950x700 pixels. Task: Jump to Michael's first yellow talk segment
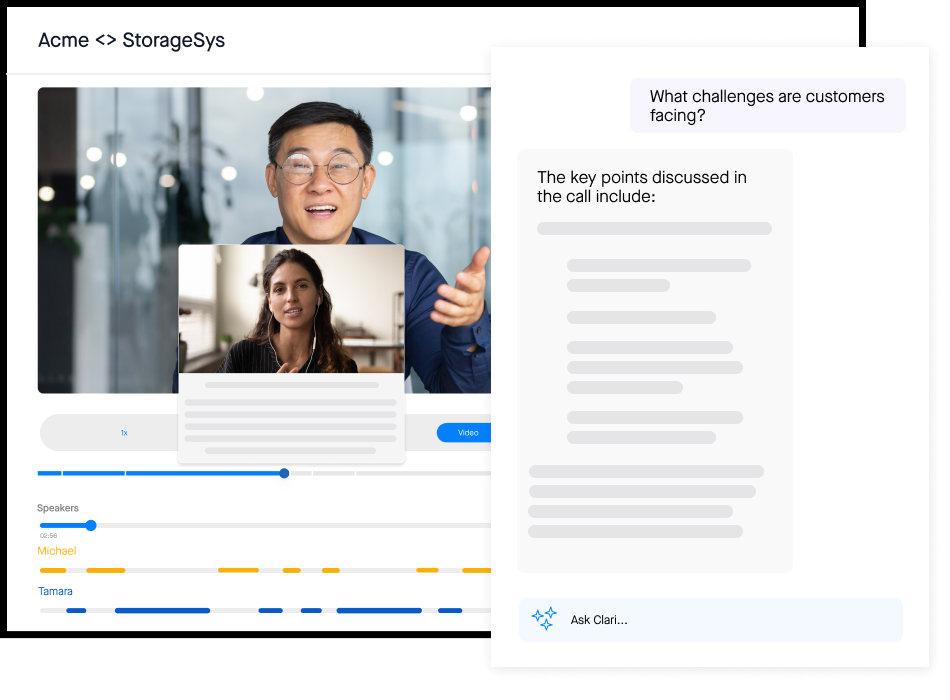[52, 570]
